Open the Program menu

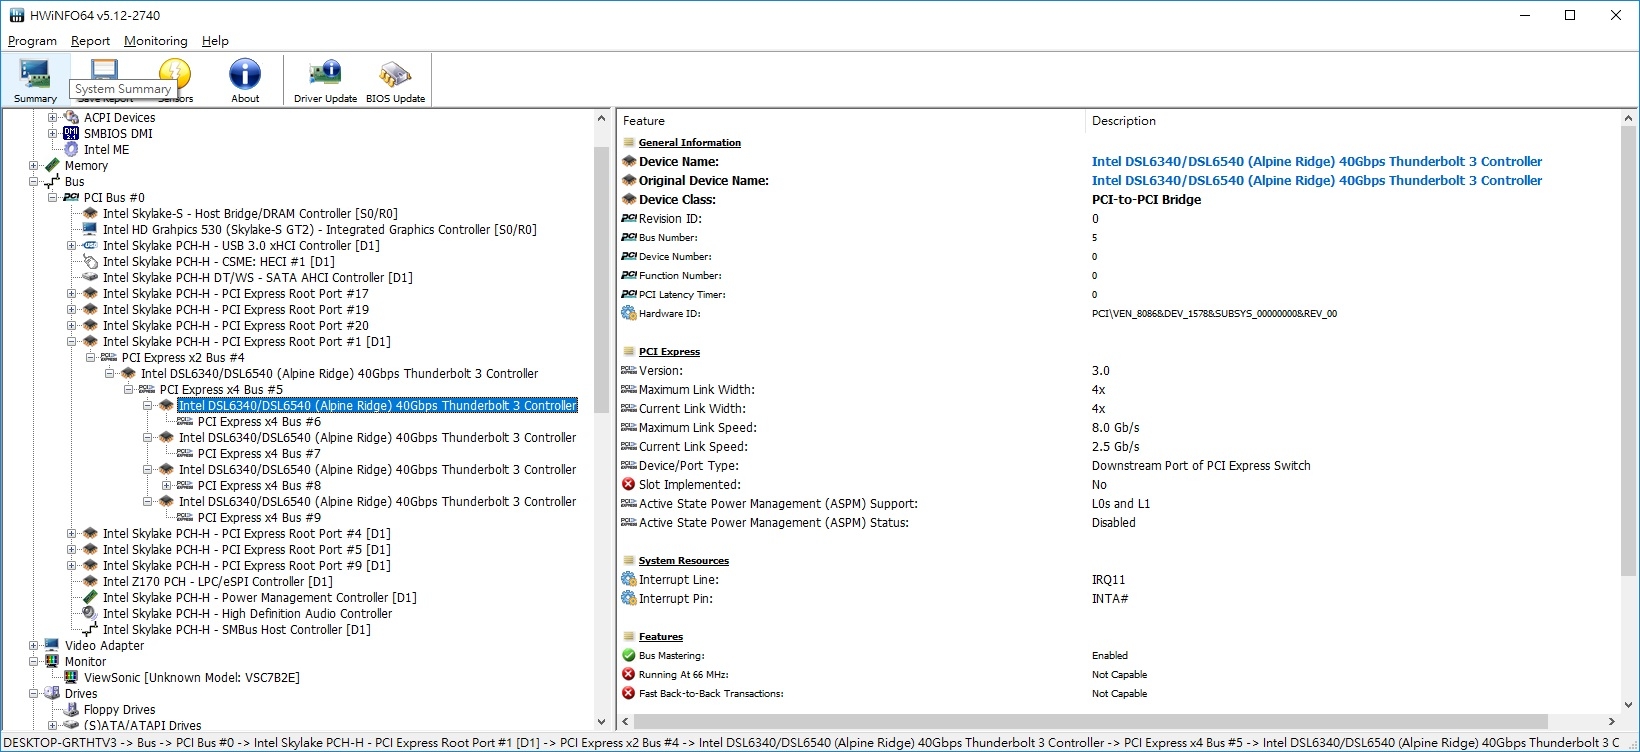coord(32,41)
